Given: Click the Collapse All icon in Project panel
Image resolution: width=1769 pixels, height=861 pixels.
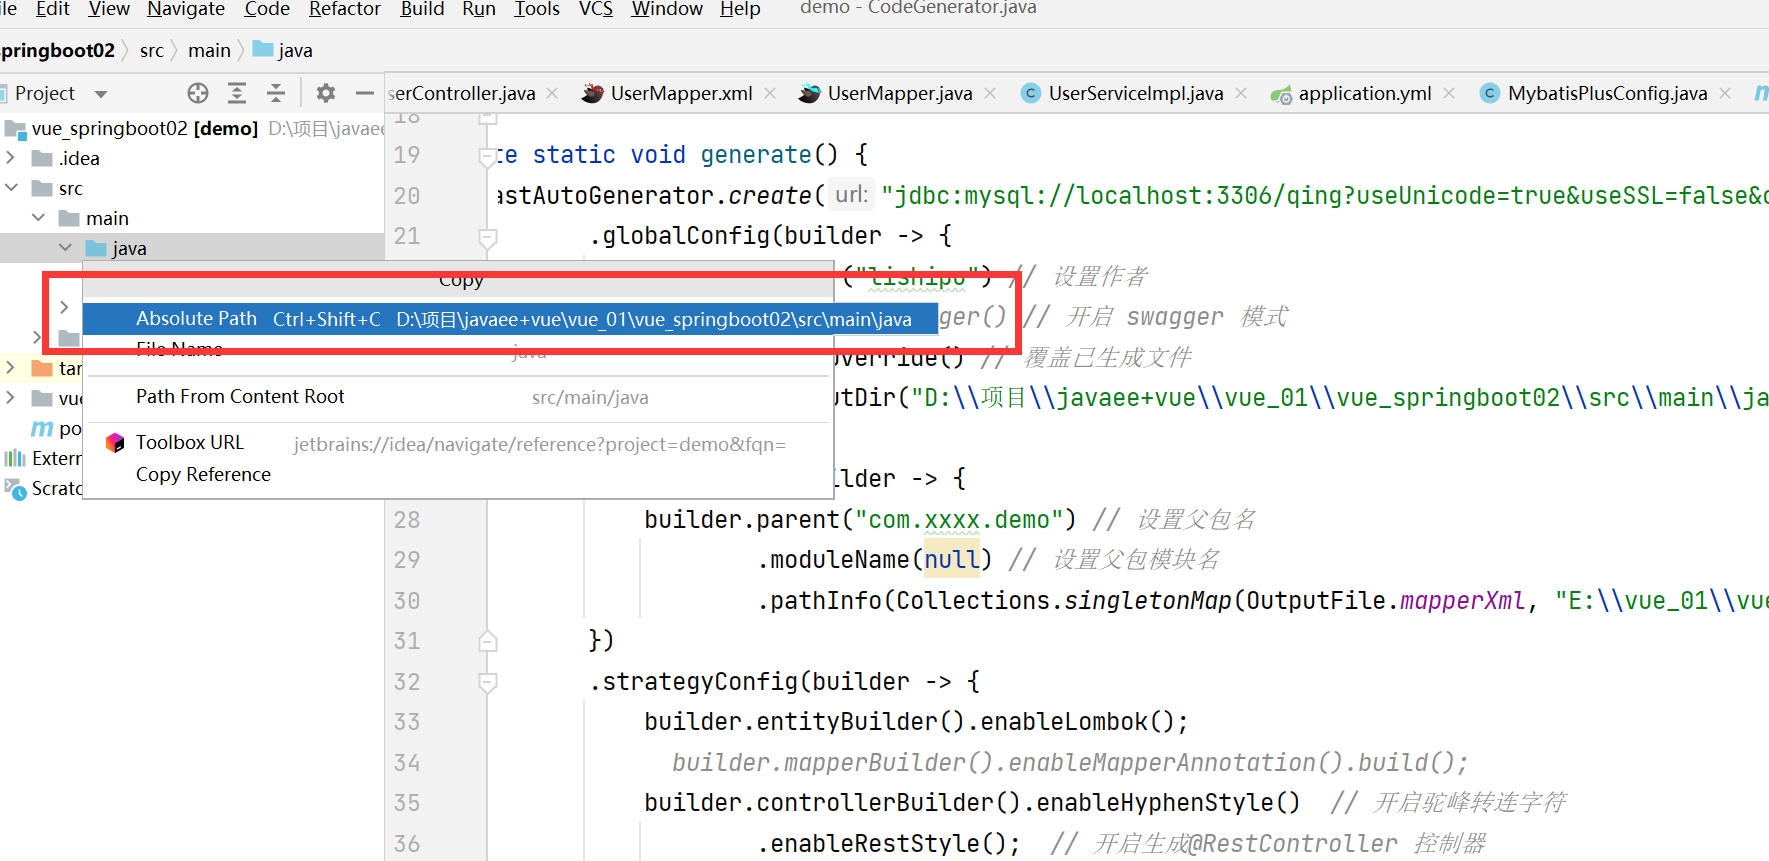Looking at the screenshot, I should pos(276,93).
